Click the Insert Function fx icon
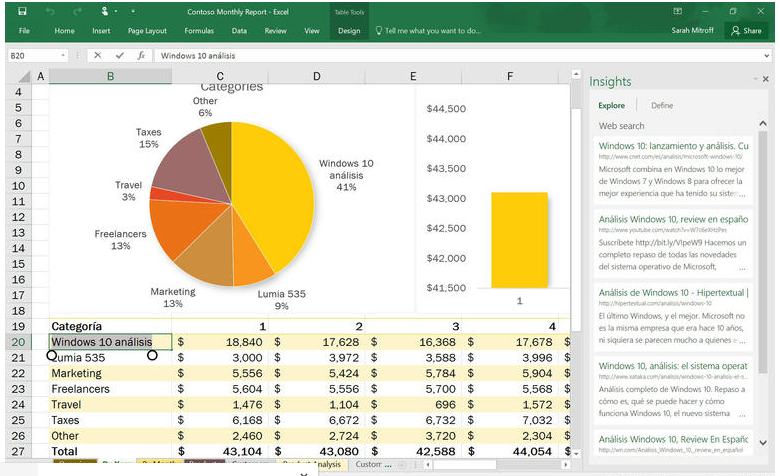This screenshot has height=476, width=780. pos(141,55)
